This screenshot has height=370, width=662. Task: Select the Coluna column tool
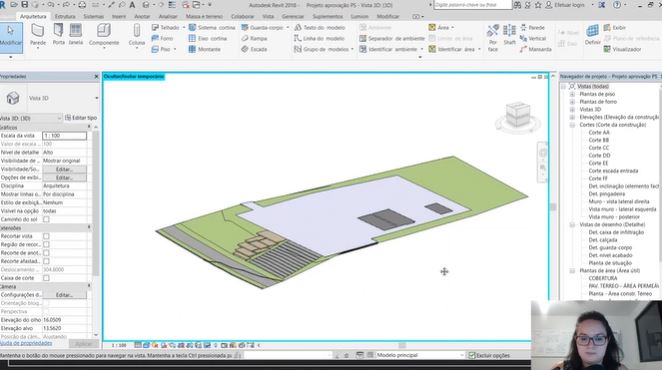pos(137,35)
